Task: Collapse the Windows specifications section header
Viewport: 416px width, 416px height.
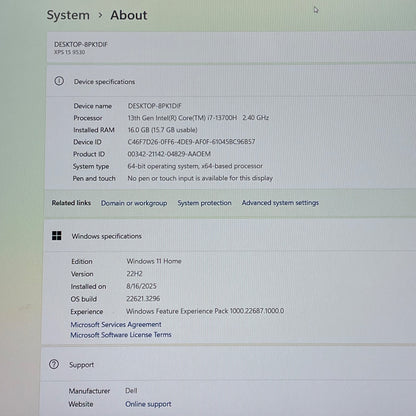Action: (x=230, y=236)
